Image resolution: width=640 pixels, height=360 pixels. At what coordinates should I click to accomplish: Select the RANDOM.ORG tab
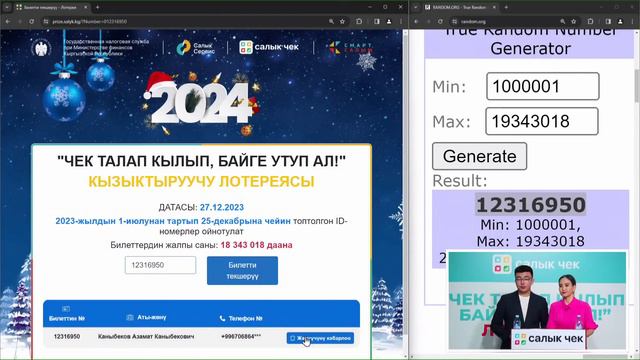pos(460,7)
